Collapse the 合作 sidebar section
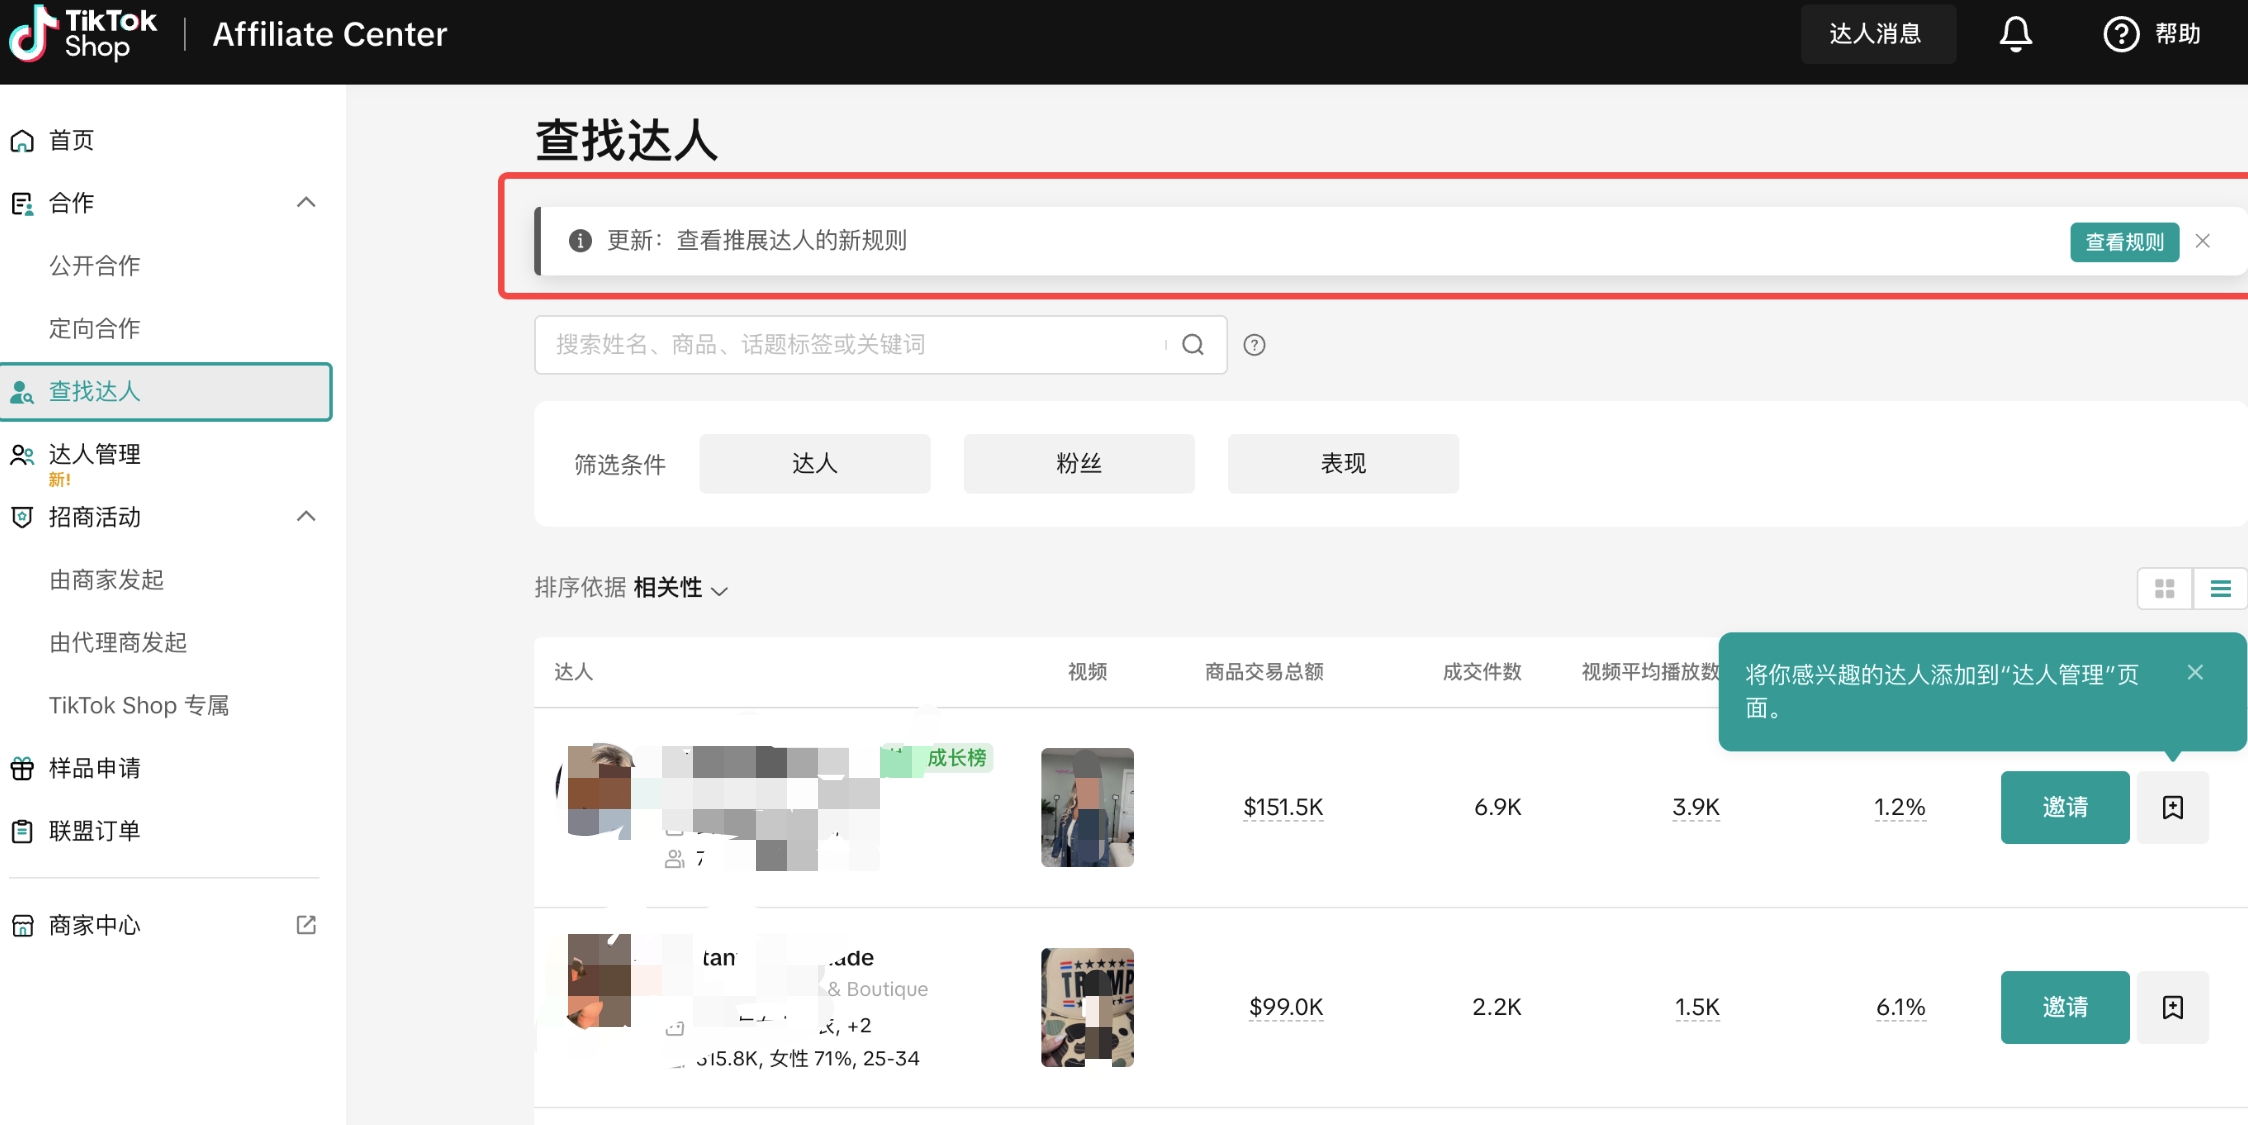The width and height of the screenshot is (2248, 1125). 306,203
